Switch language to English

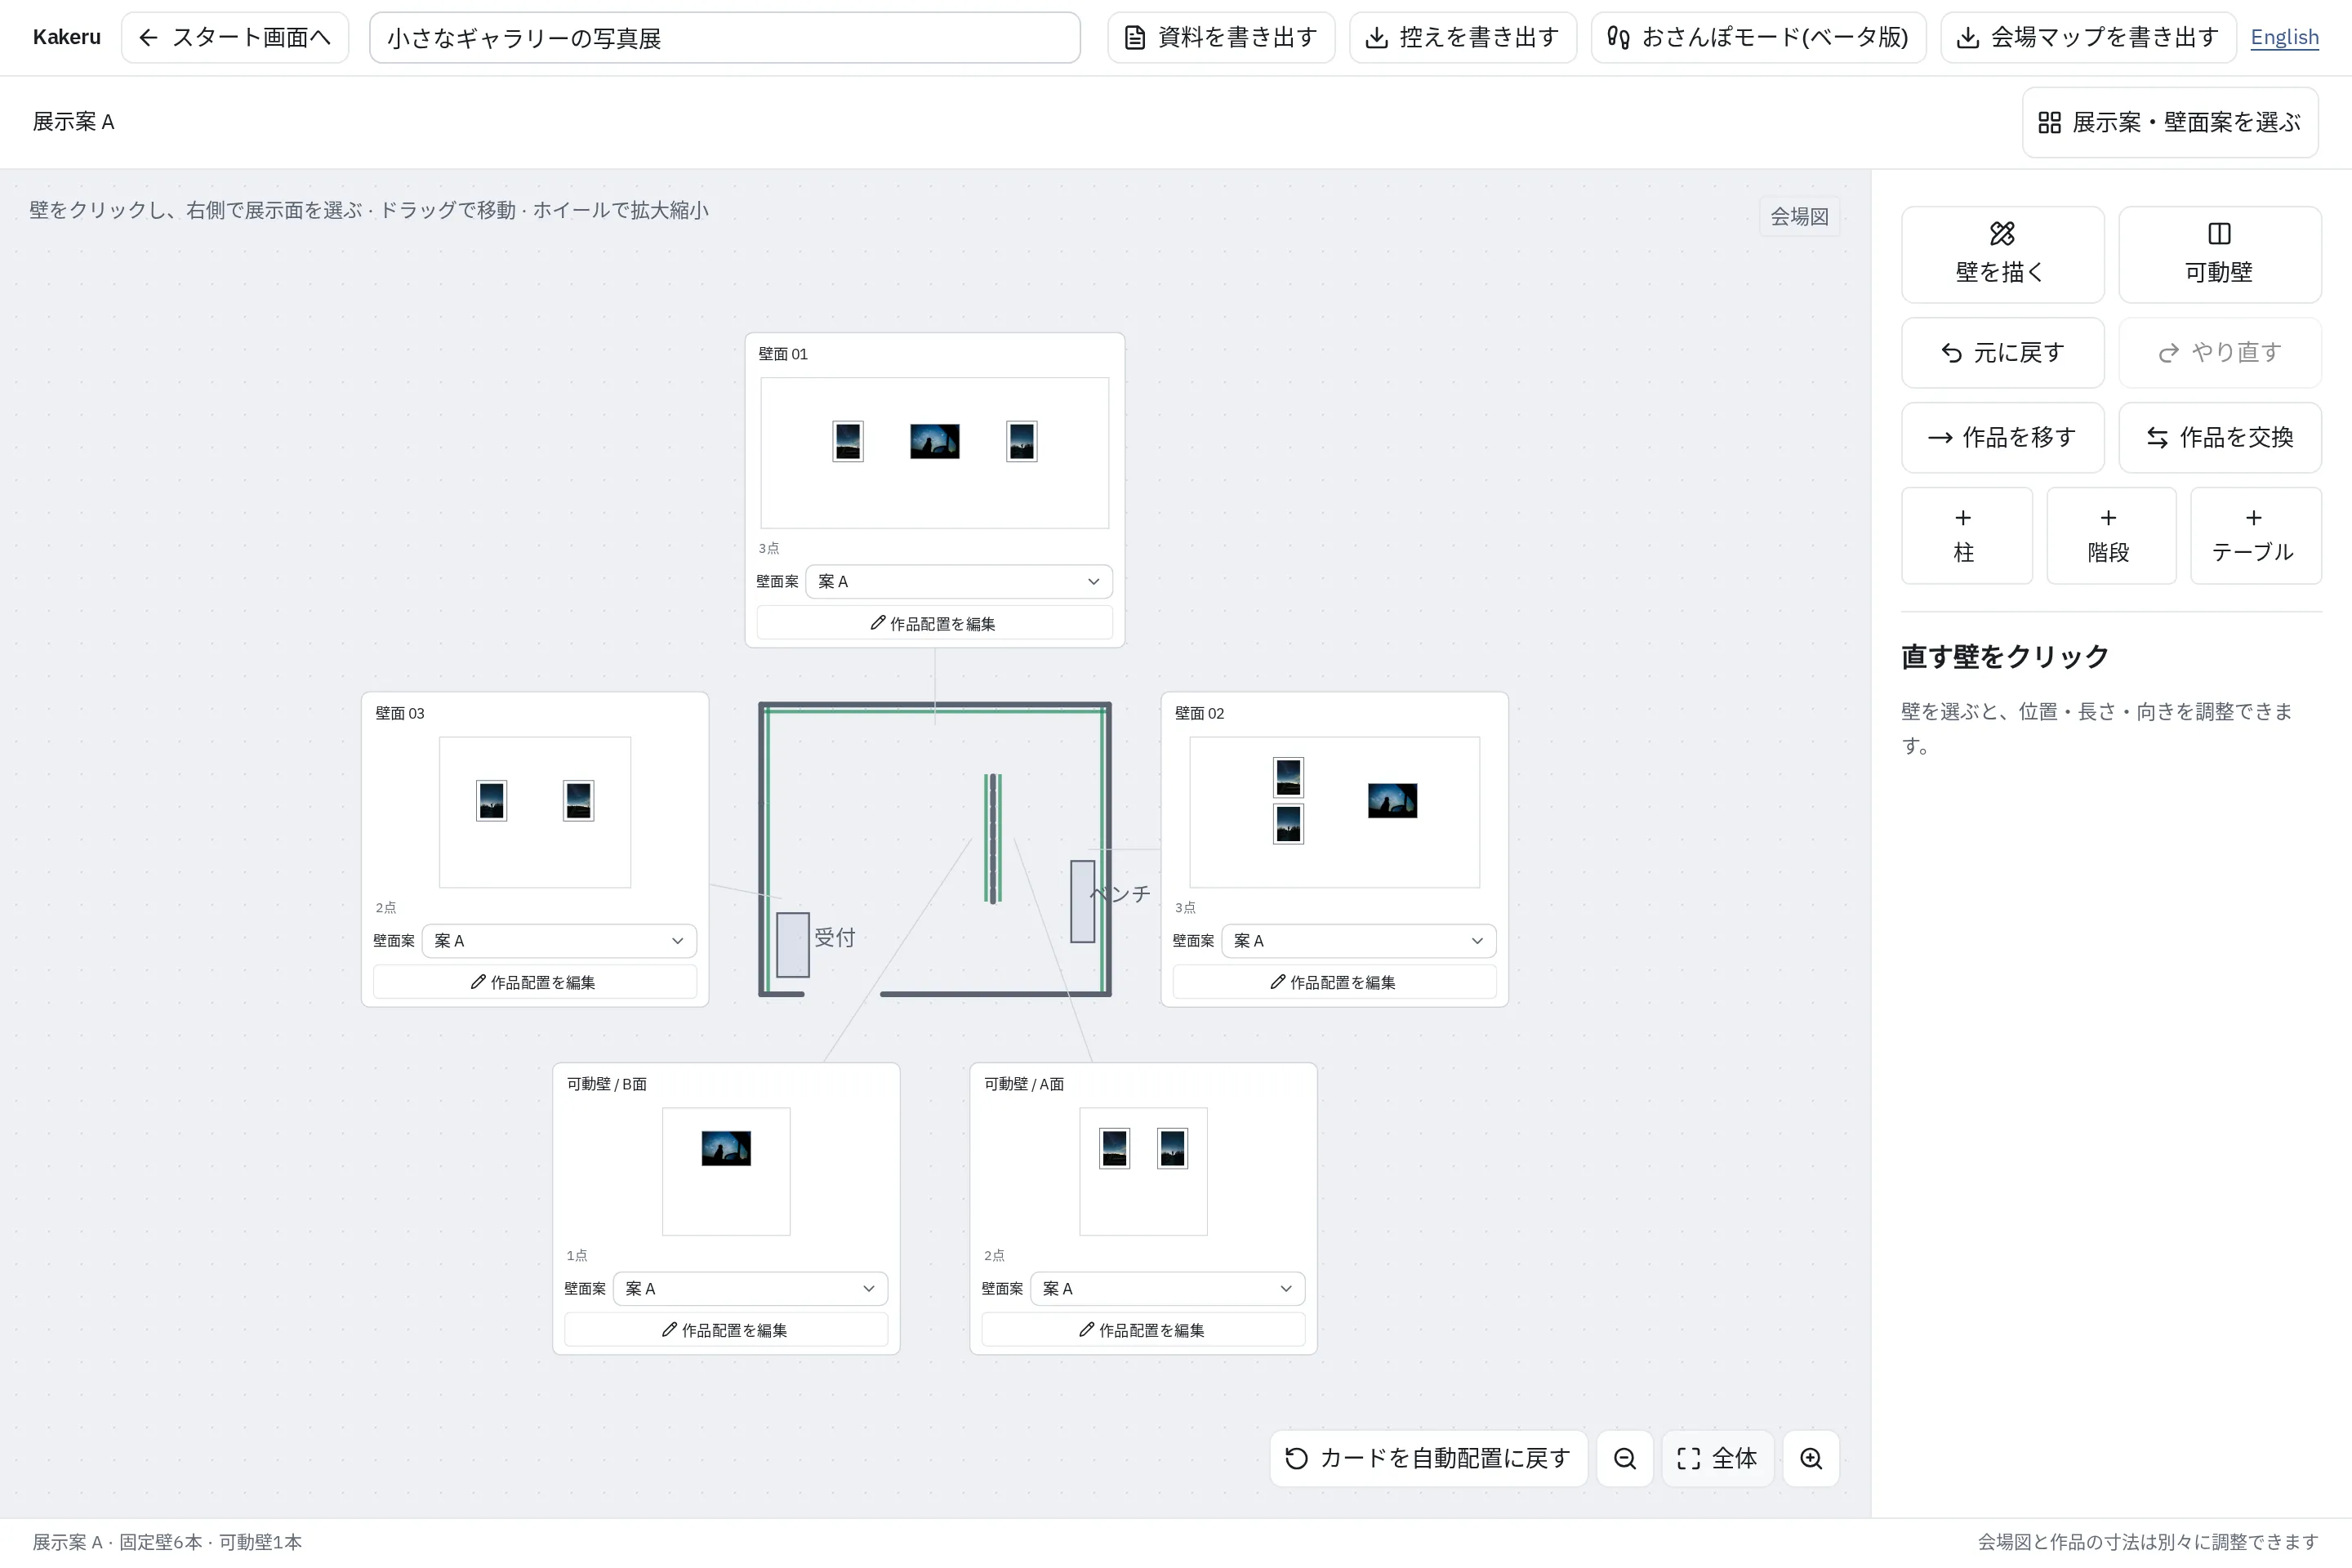pos(2284,38)
